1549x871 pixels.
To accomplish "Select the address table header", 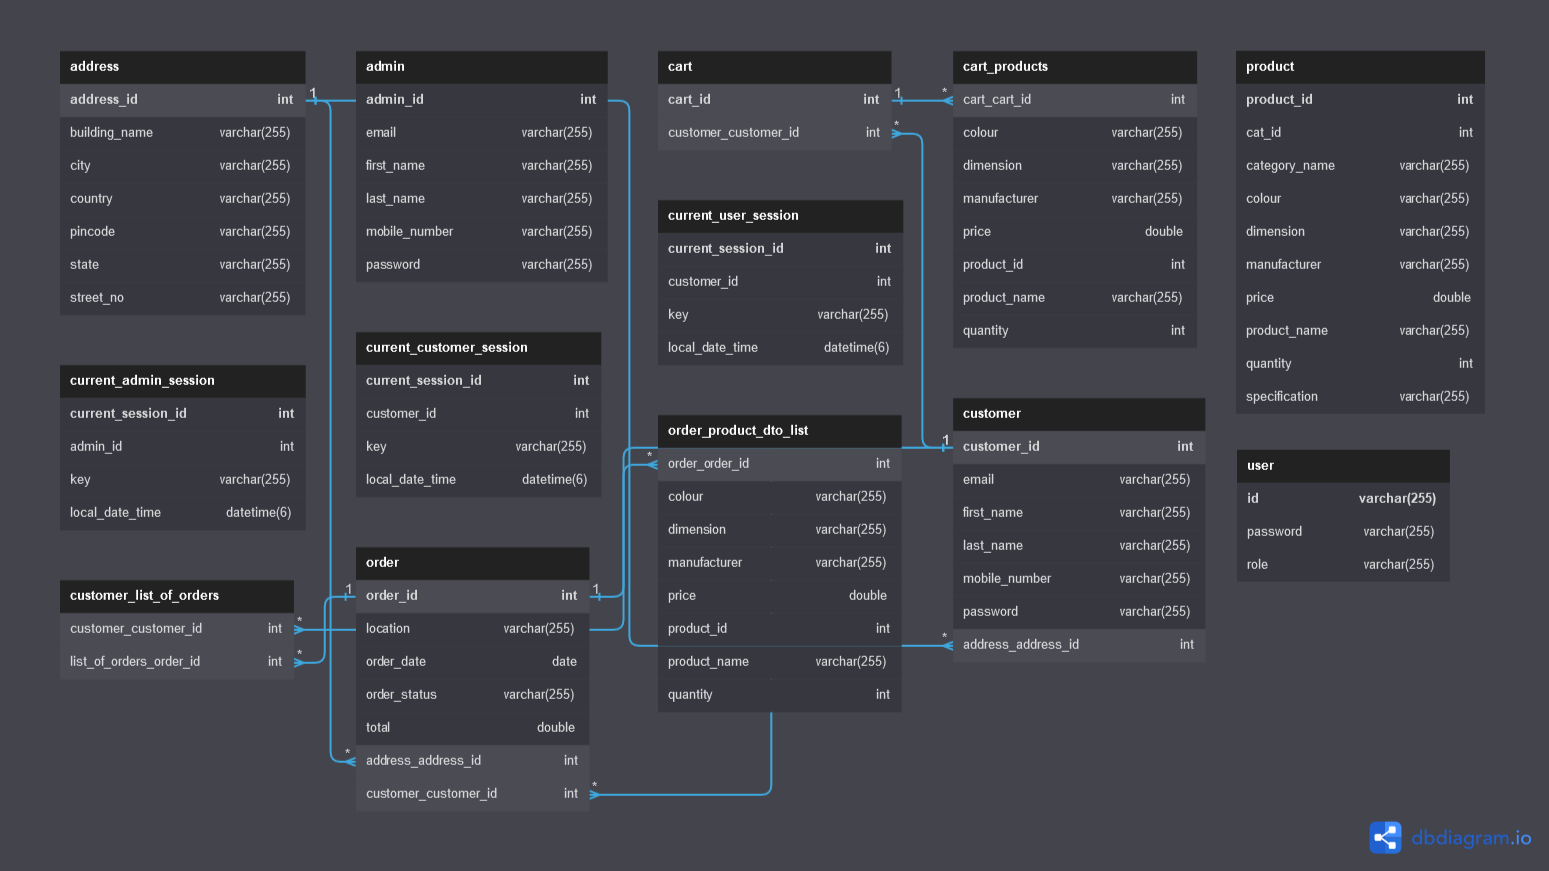I will 183,67.
